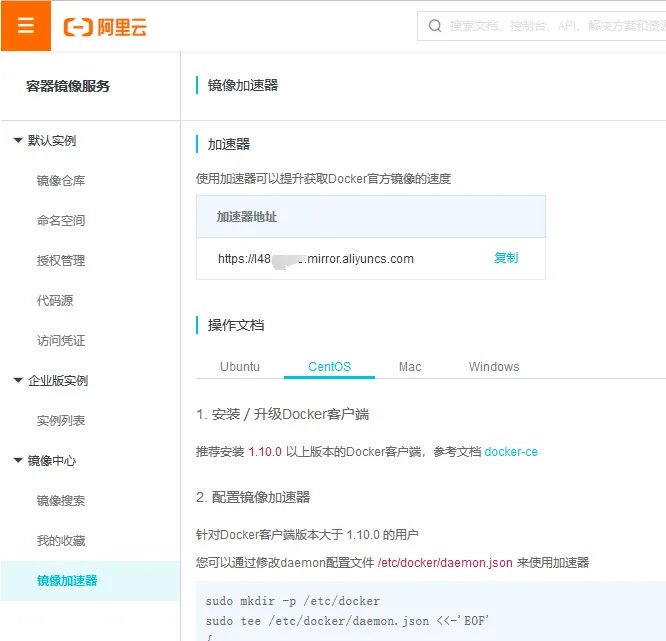666x641 pixels.
Task: Select 镜像加速器 in the sidebar
Action: click(x=90, y=580)
